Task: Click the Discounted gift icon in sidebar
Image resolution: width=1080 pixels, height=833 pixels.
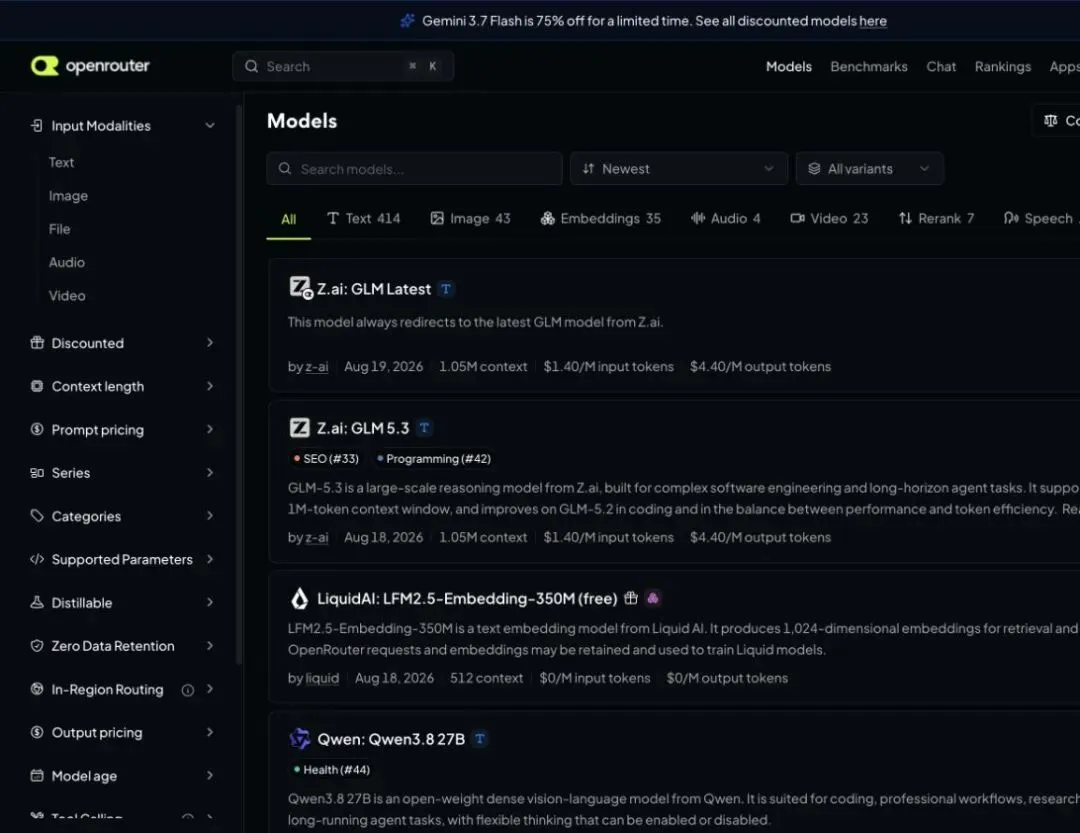Action: tap(37, 342)
